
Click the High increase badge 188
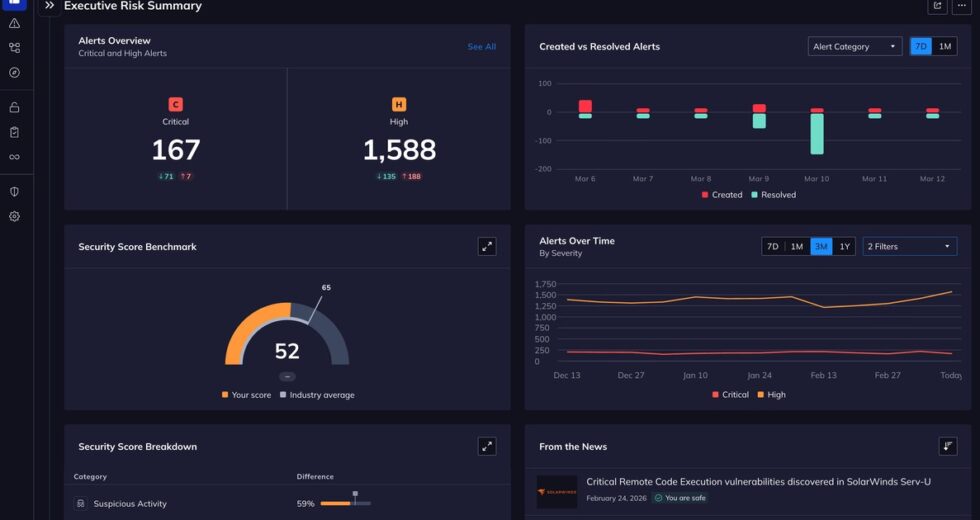click(411, 176)
